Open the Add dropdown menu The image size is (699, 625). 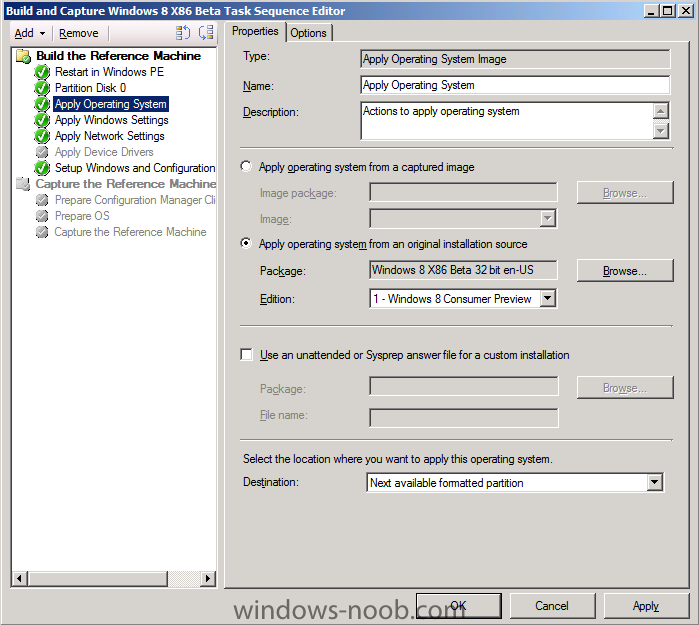[29, 33]
